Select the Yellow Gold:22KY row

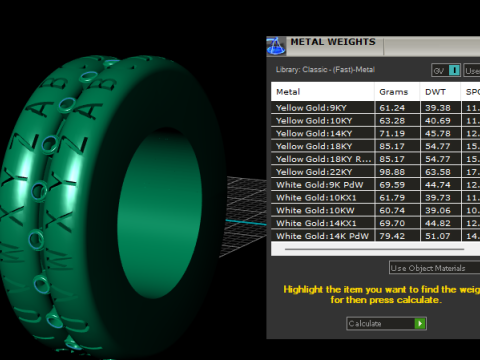coord(376,172)
